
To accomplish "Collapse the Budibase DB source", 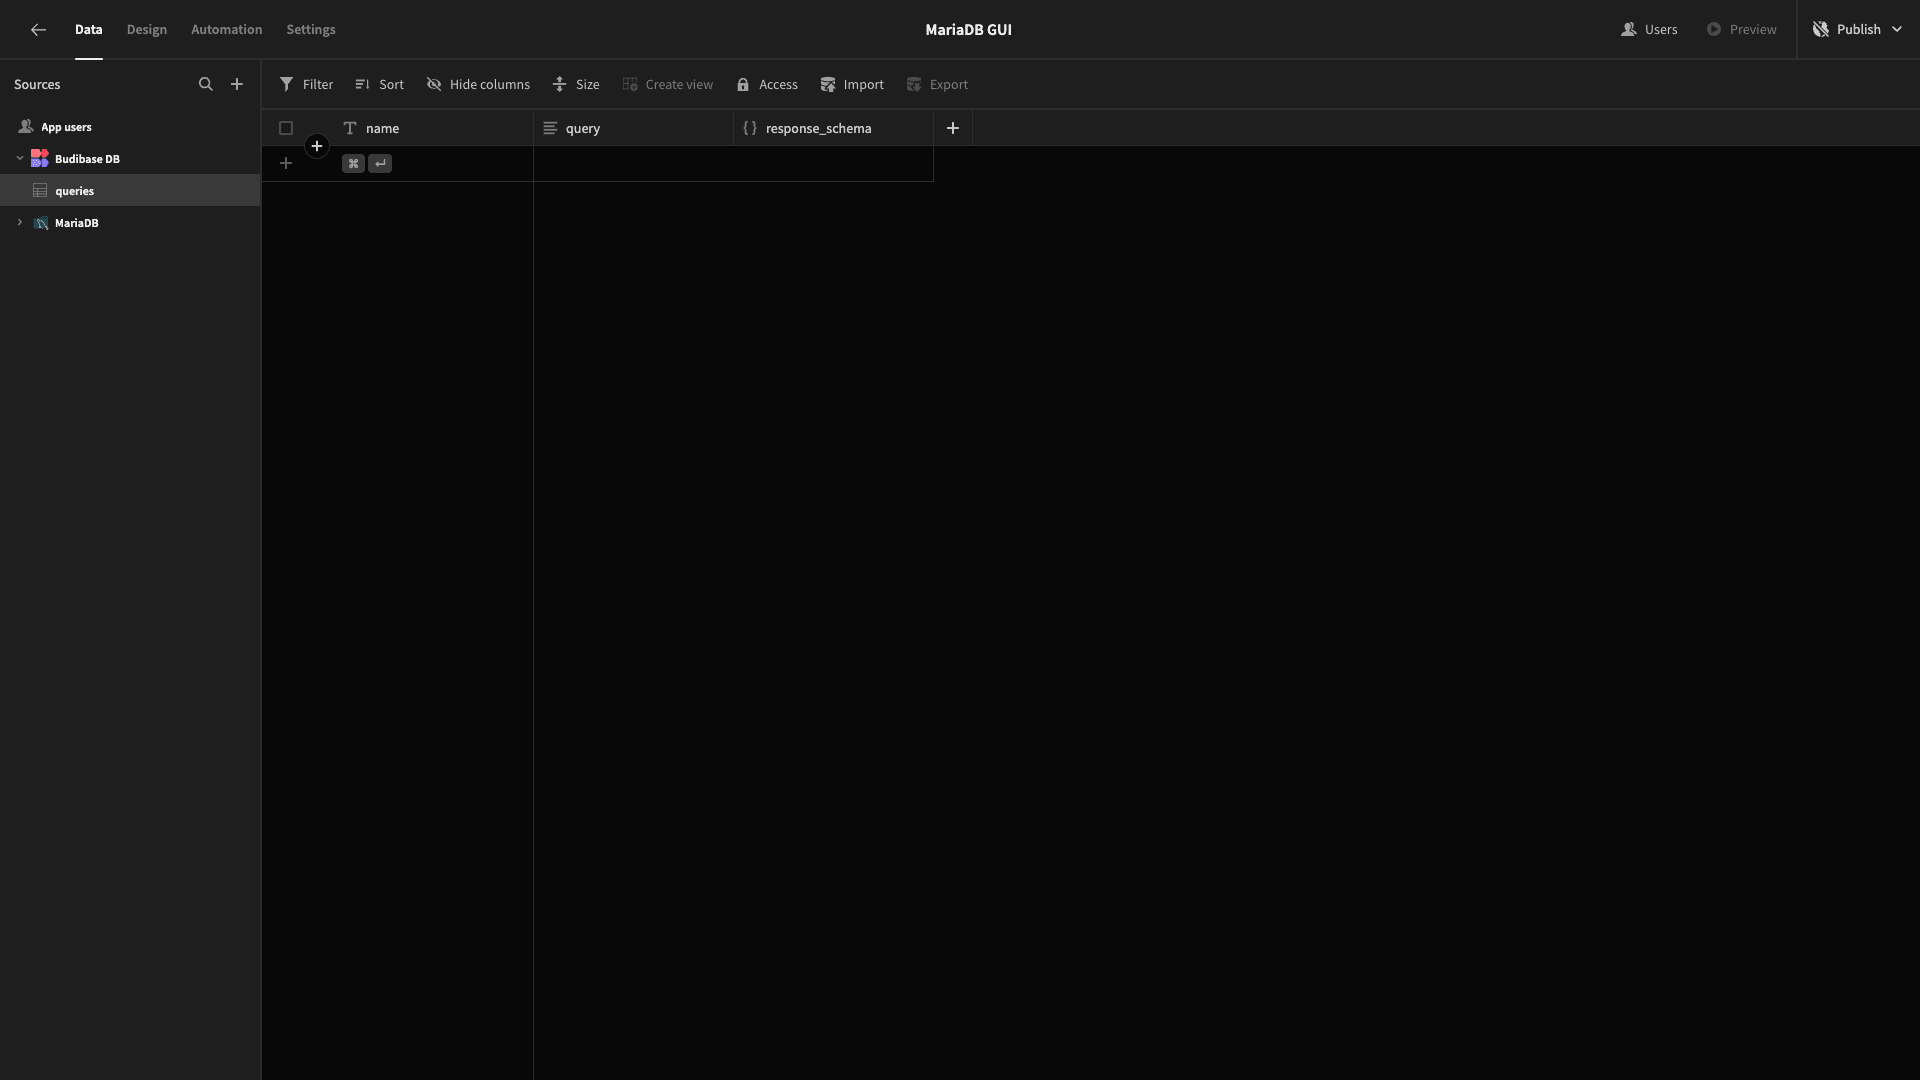I will (19, 159).
